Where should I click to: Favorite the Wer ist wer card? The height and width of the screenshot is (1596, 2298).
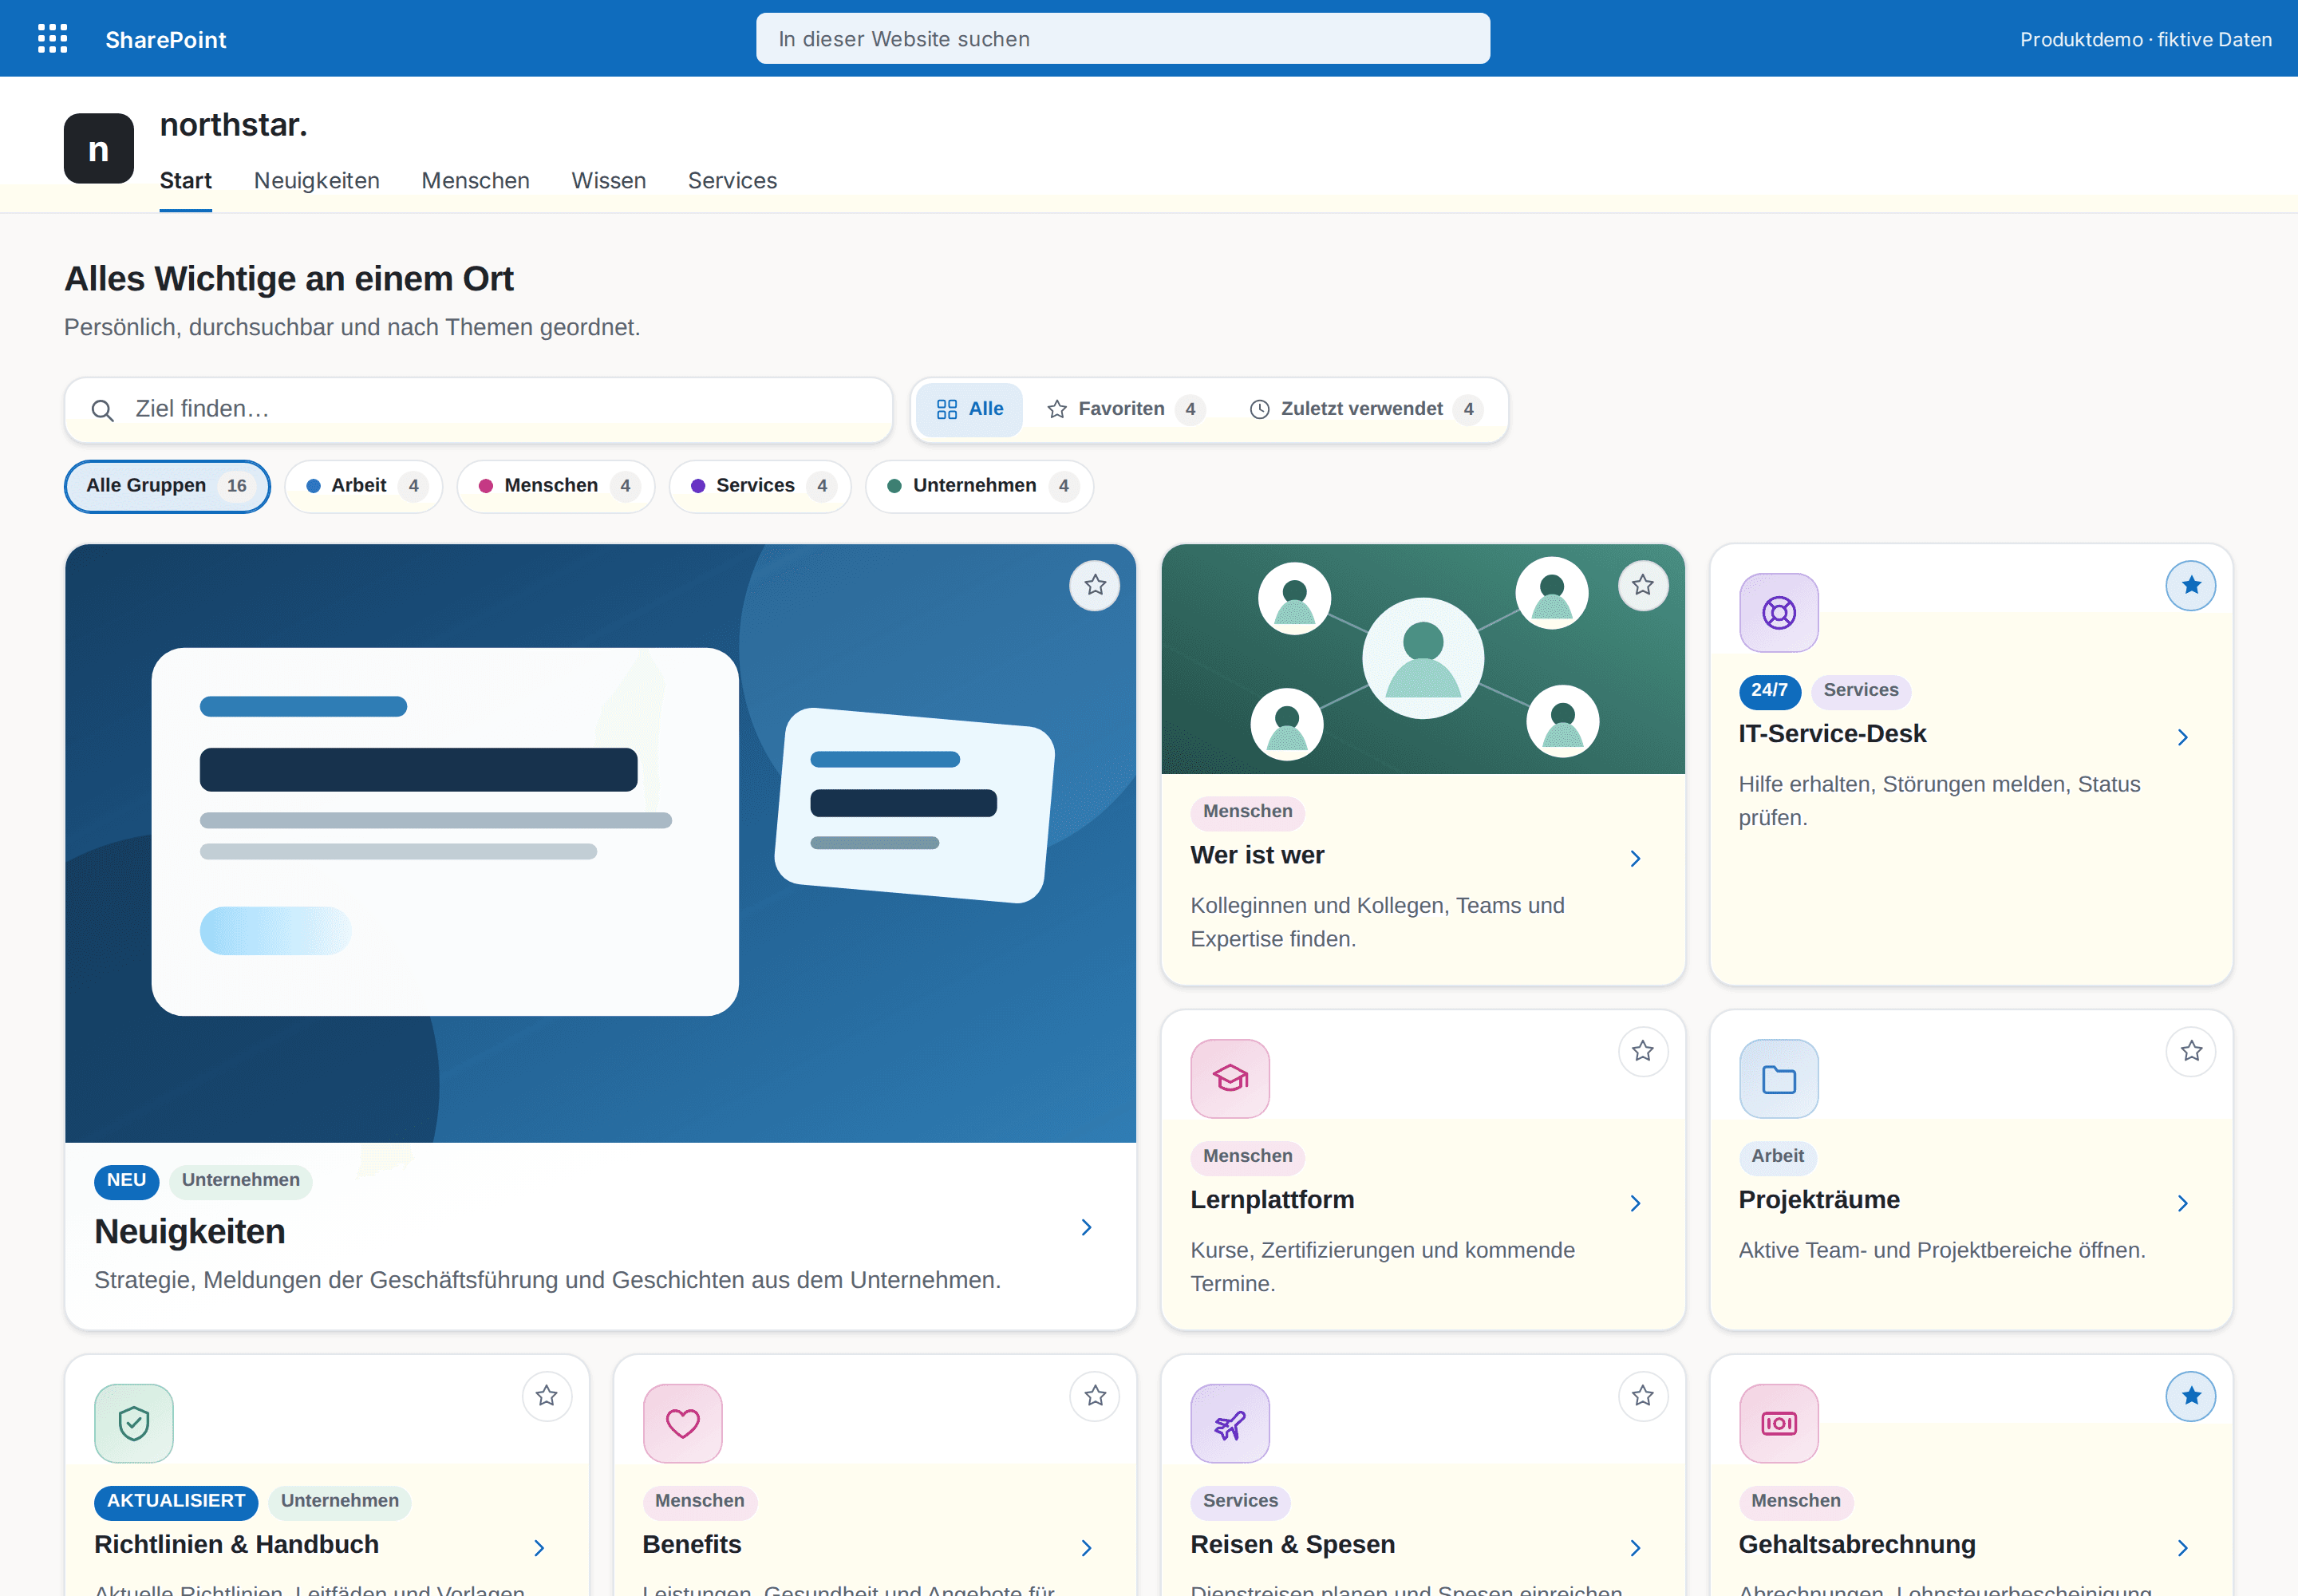1643,585
